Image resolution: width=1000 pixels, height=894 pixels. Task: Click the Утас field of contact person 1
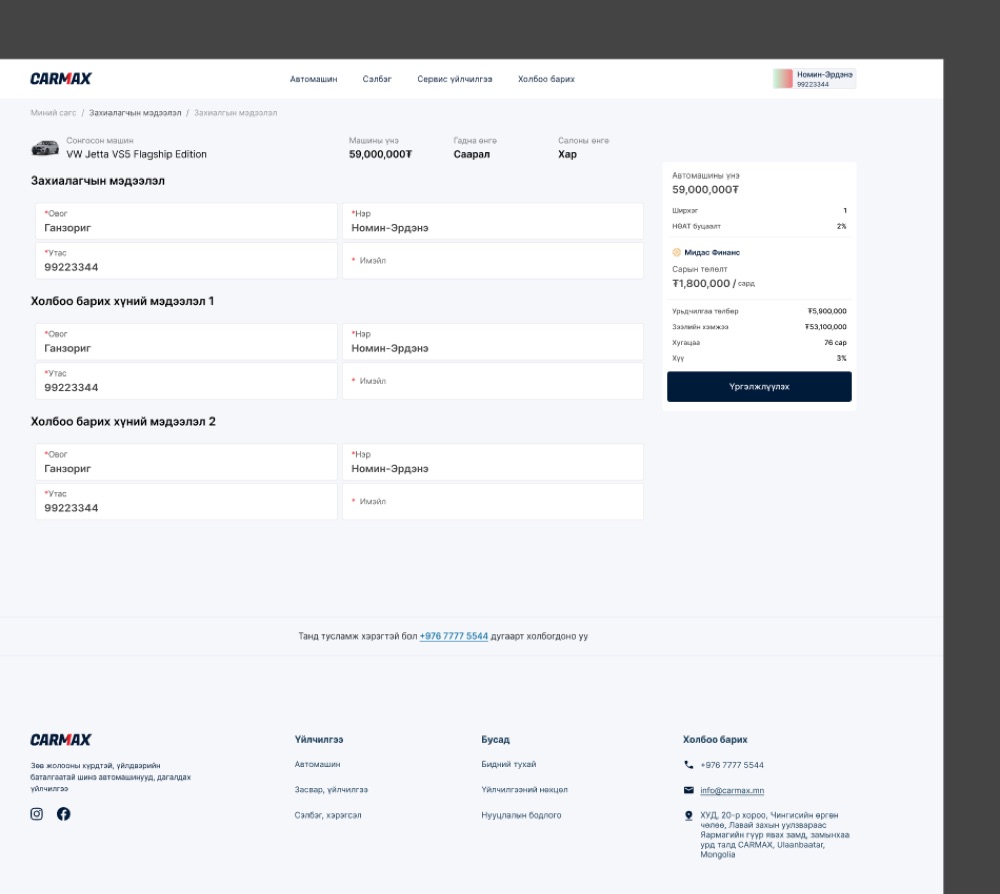(186, 381)
